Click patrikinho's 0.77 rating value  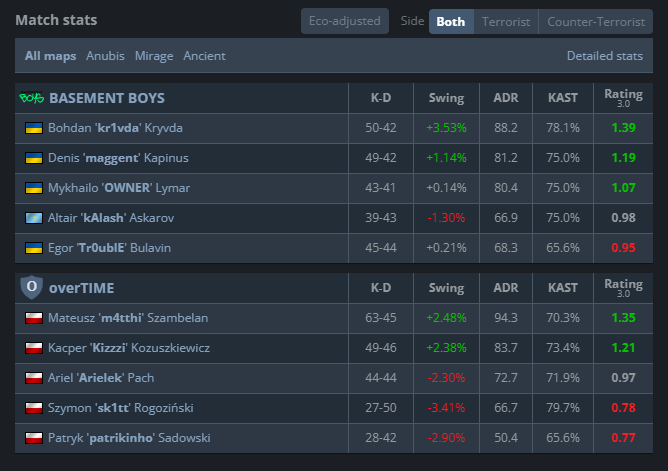(623, 438)
